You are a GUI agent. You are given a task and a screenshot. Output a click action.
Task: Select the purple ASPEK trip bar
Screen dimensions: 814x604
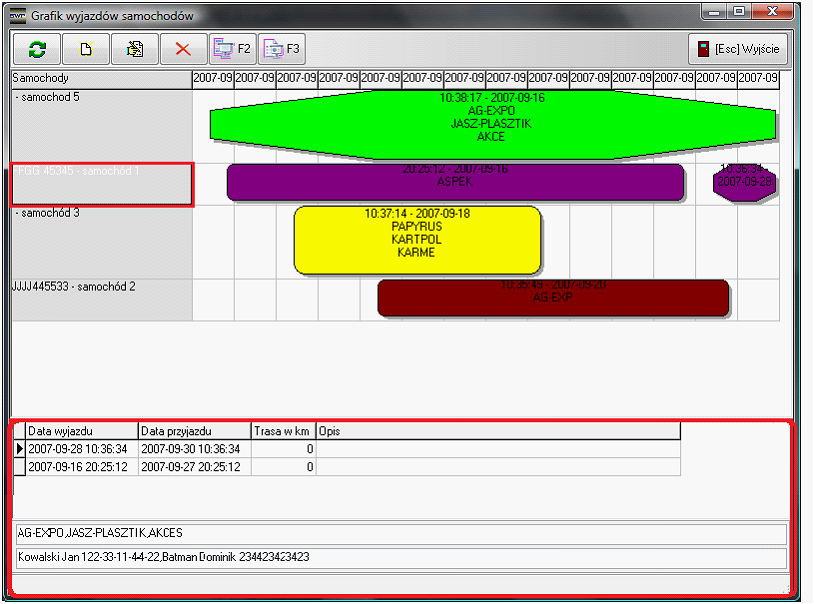click(x=455, y=183)
